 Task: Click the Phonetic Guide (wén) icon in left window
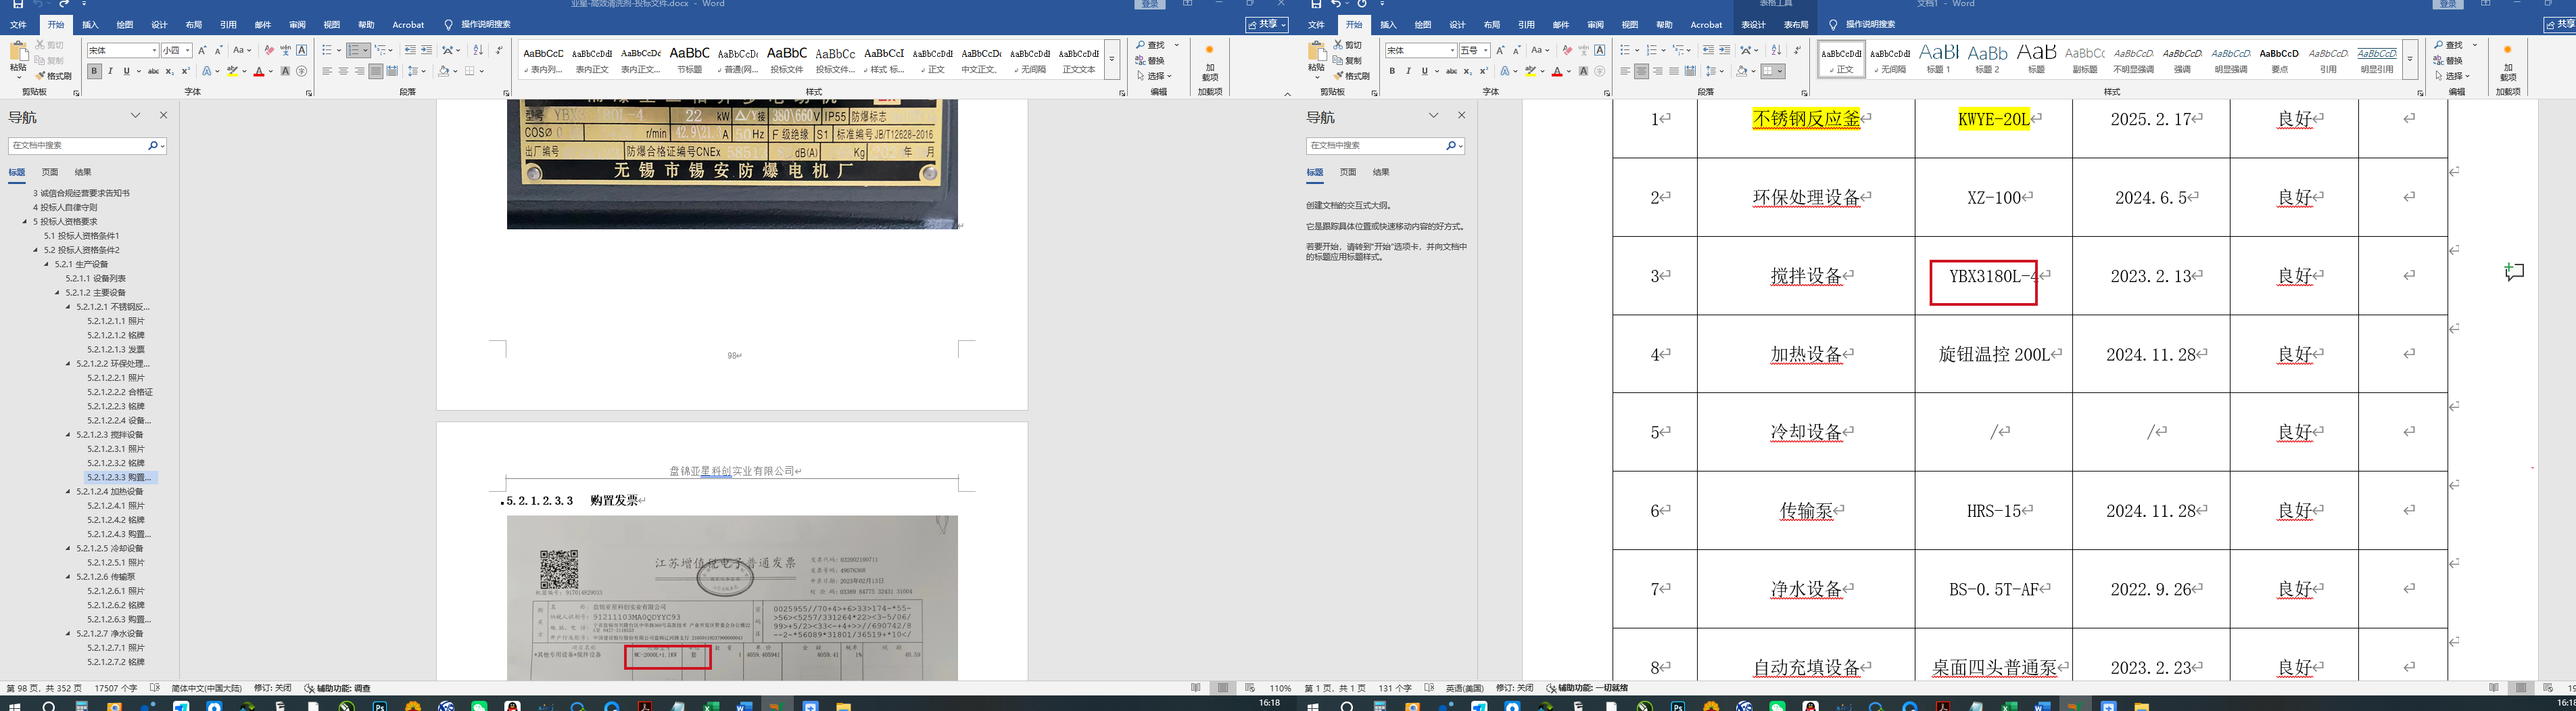(x=285, y=50)
